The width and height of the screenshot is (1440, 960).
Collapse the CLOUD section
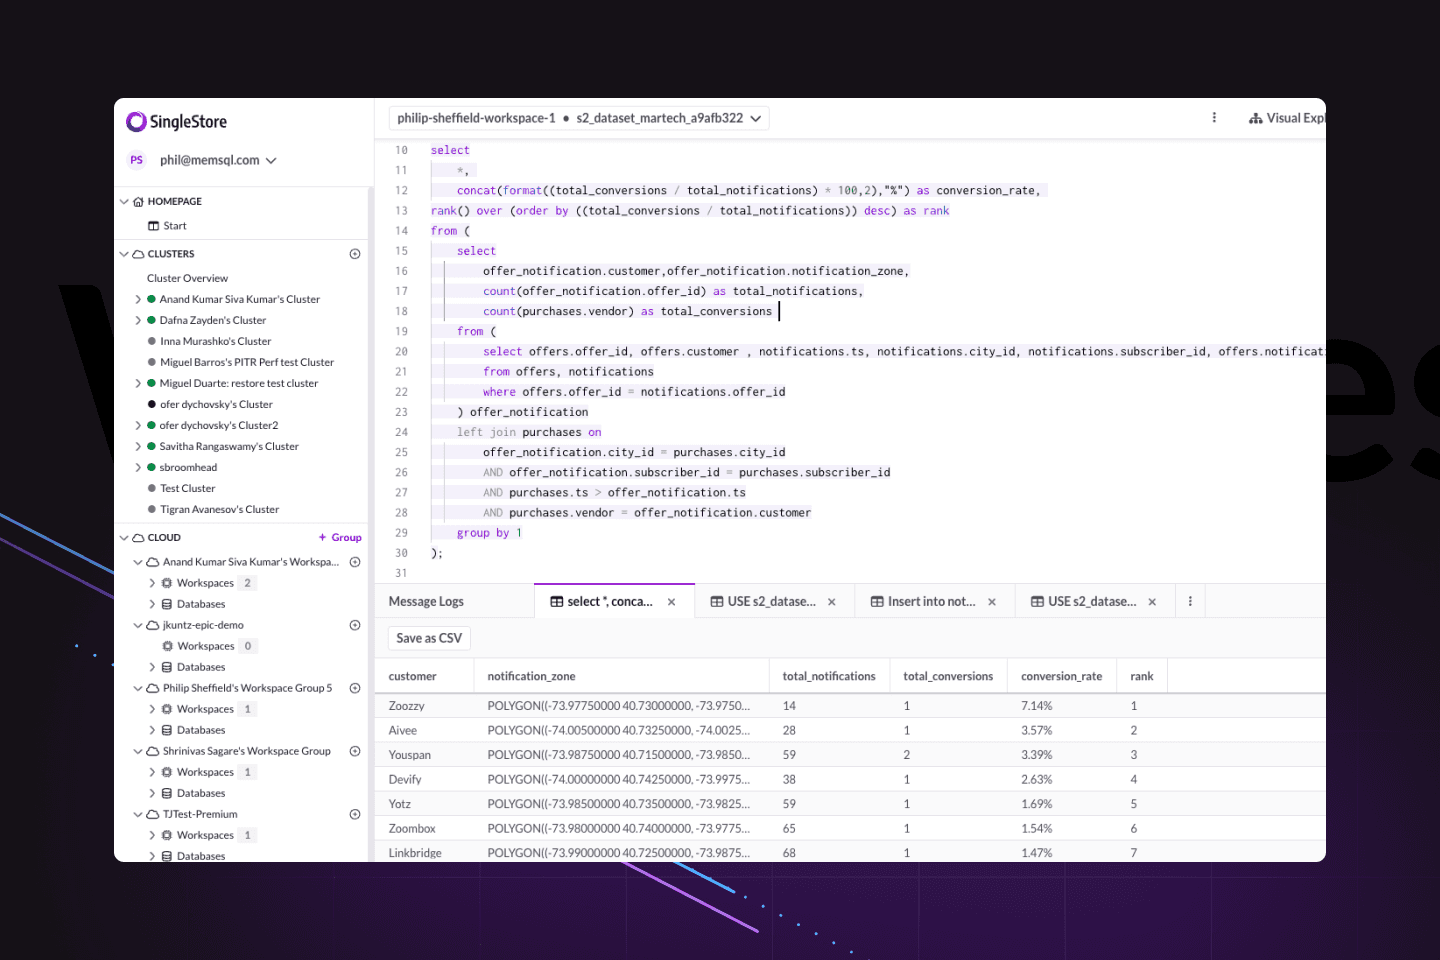(125, 538)
